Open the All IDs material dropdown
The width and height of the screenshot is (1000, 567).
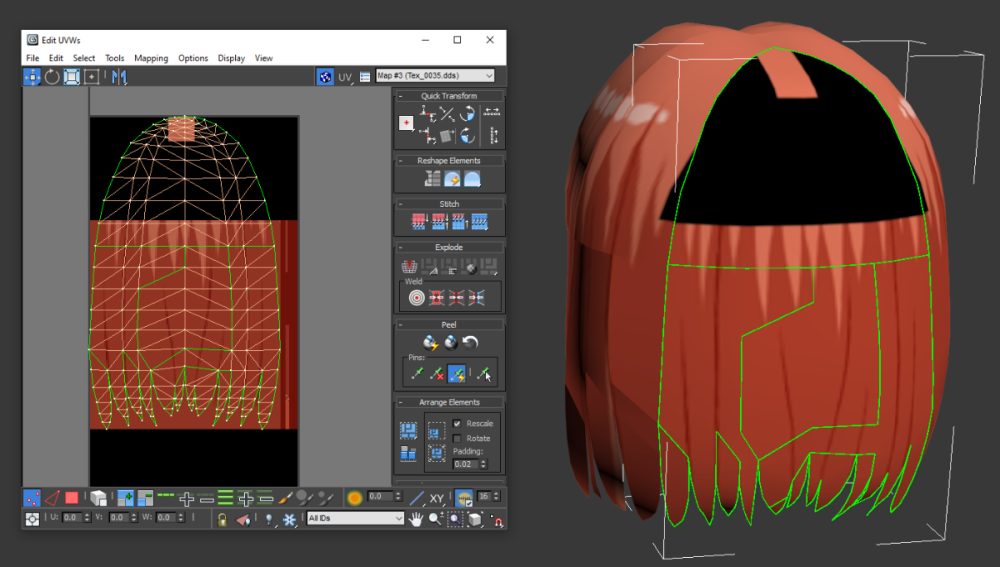coord(355,519)
